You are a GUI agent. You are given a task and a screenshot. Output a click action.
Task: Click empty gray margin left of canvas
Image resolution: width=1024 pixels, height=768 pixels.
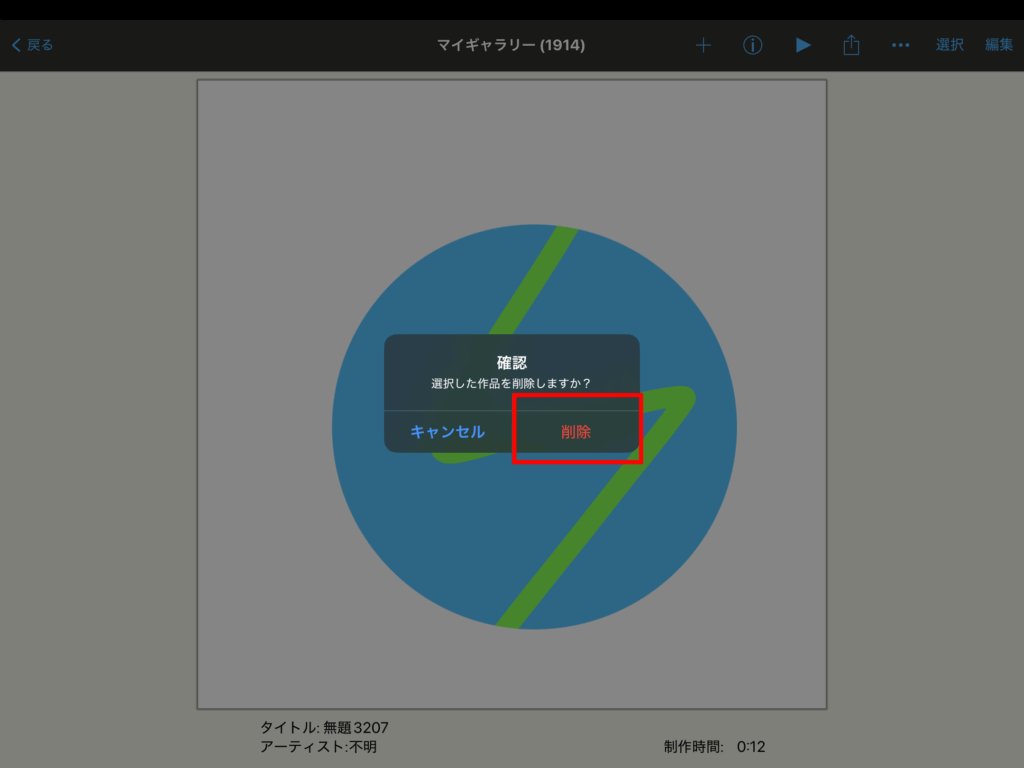100,400
